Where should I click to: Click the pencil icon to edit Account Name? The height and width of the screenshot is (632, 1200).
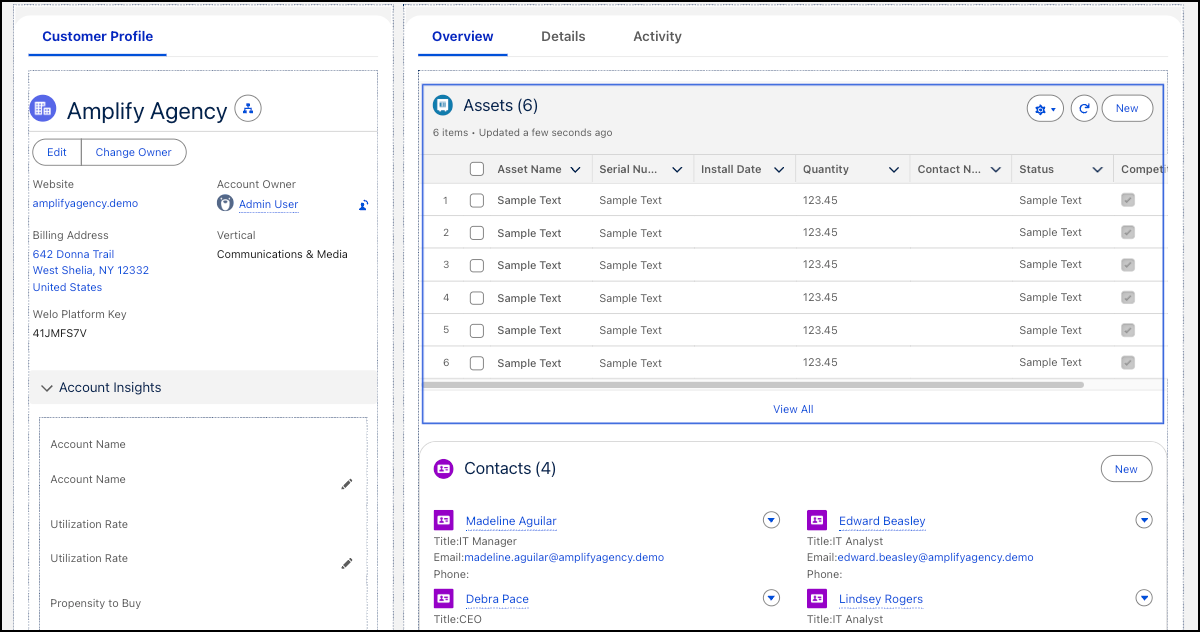pyautogui.click(x=346, y=484)
